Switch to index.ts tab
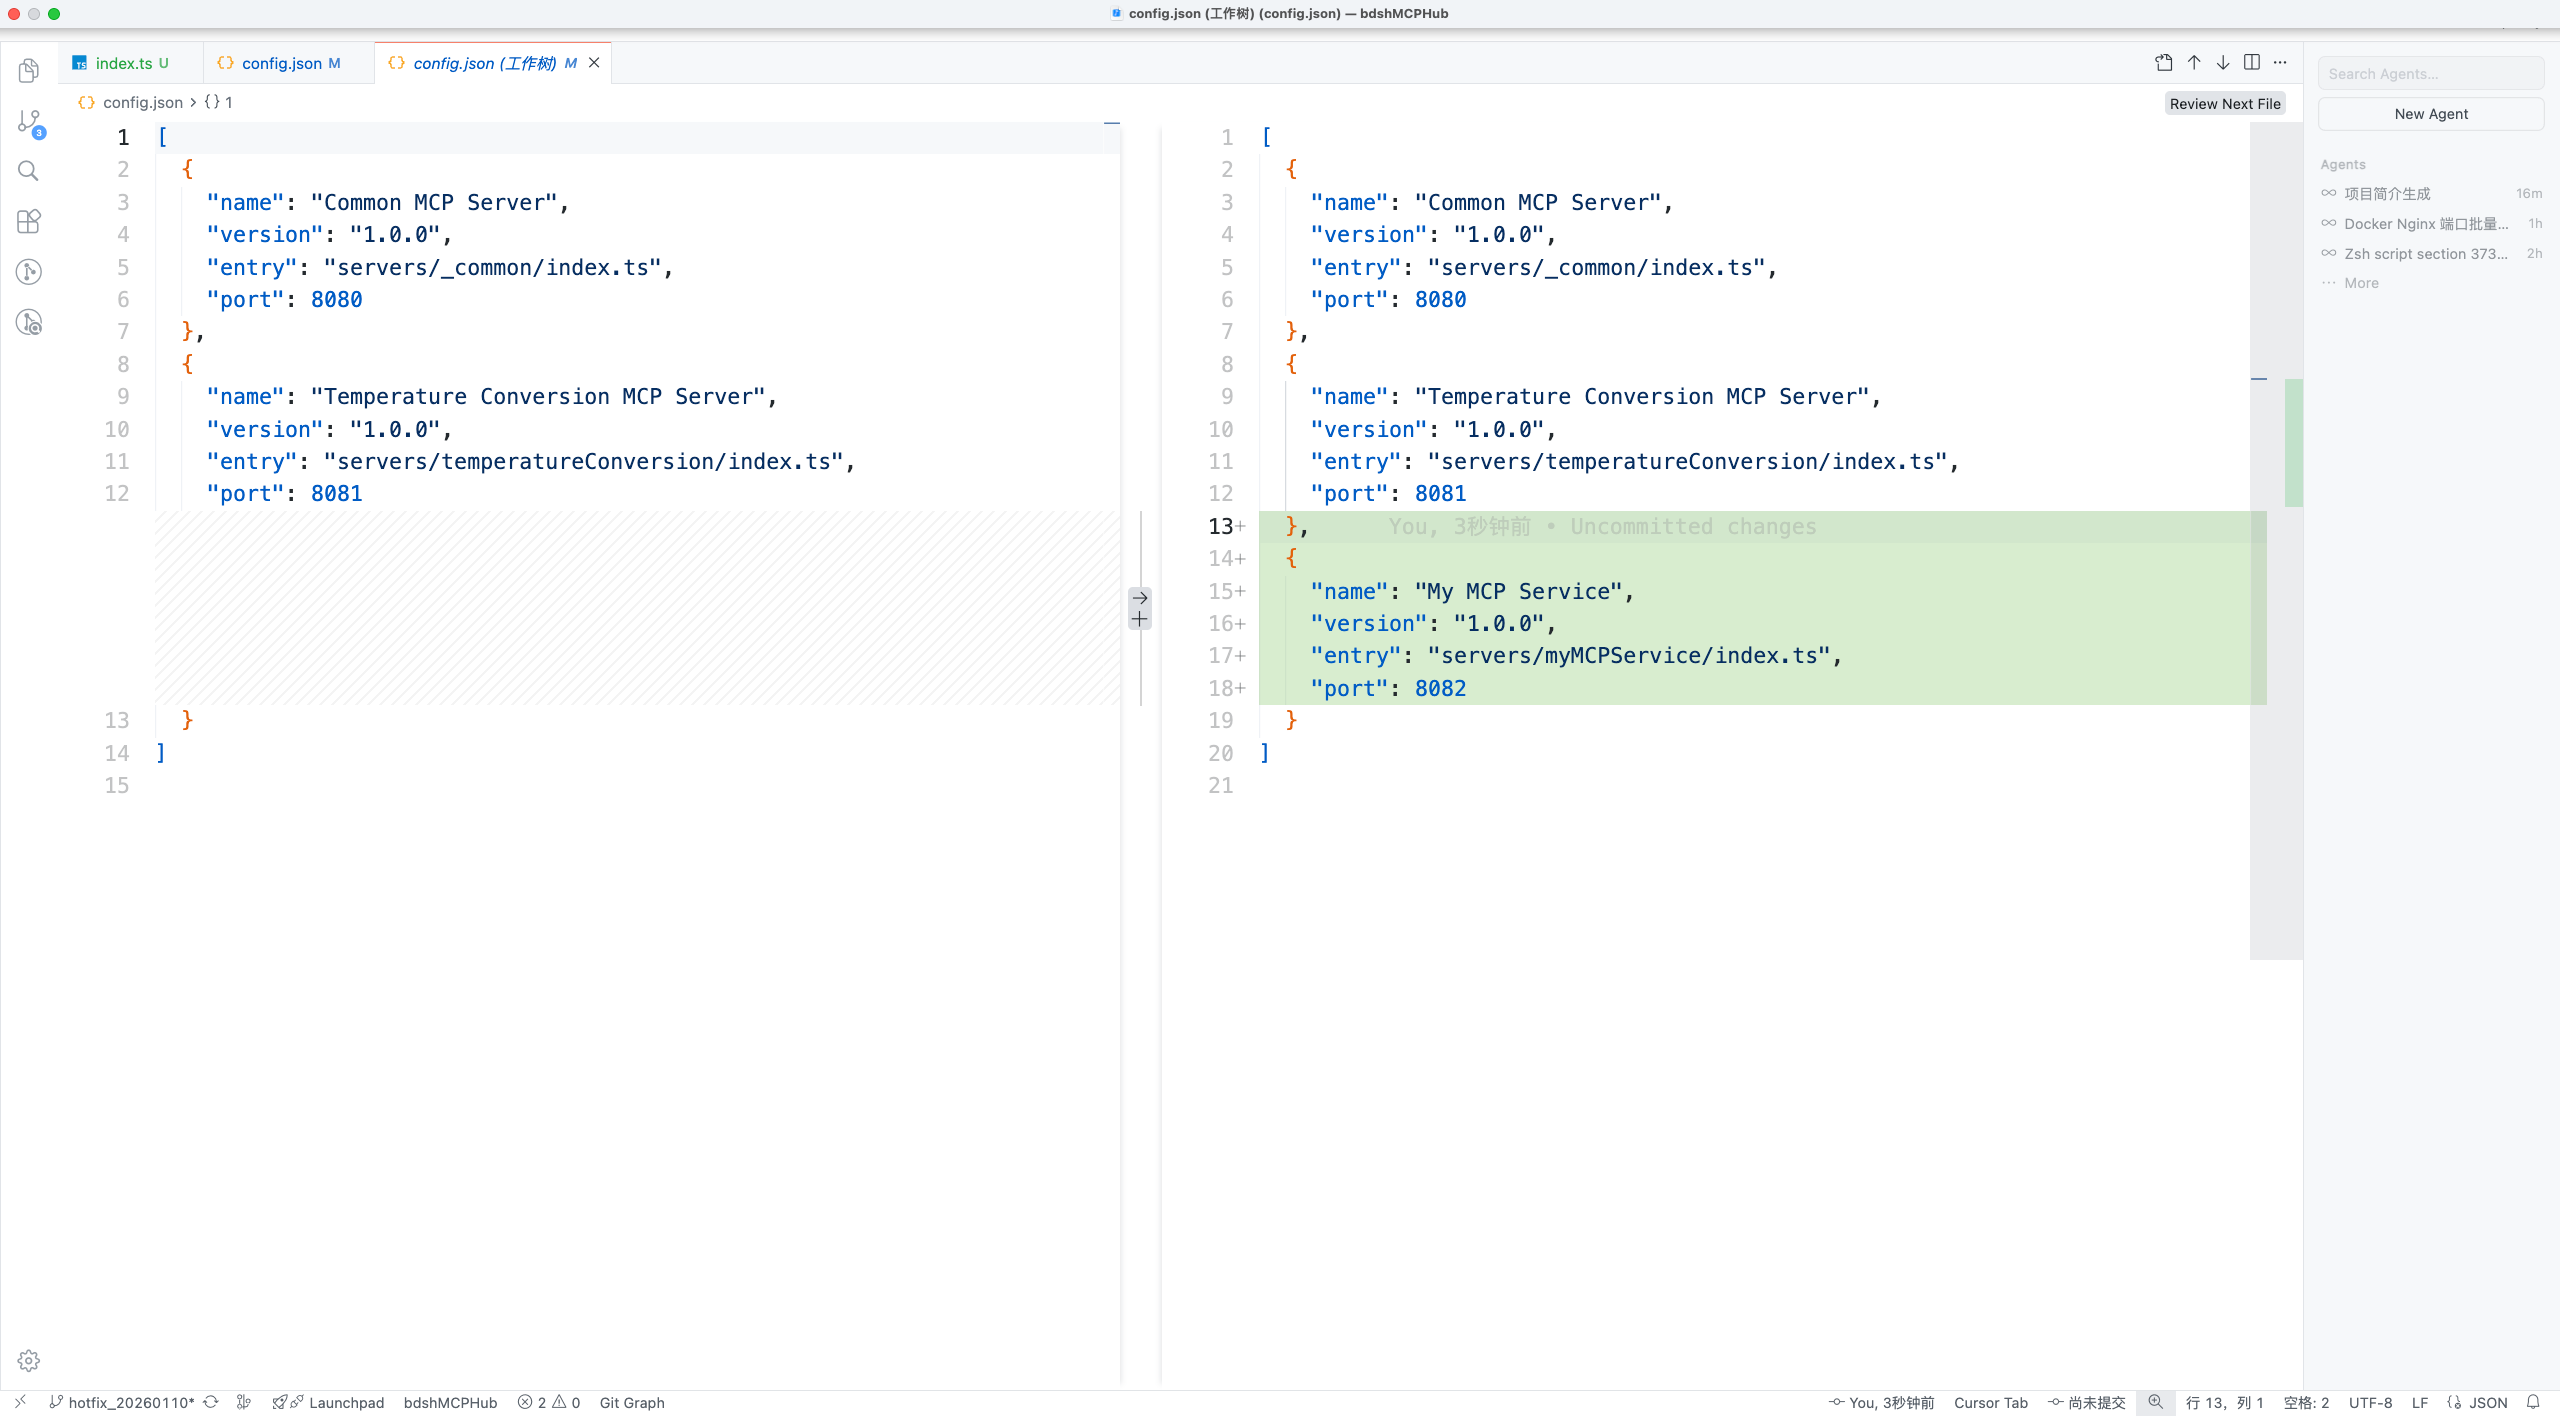This screenshot has width=2560, height=1416. tap(124, 63)
